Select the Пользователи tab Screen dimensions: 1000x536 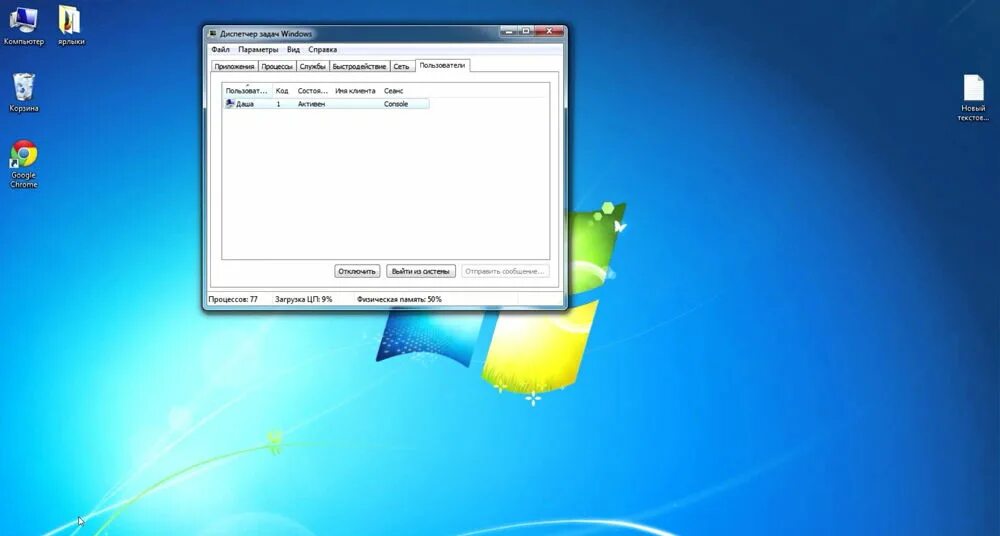tap(443, 65)
